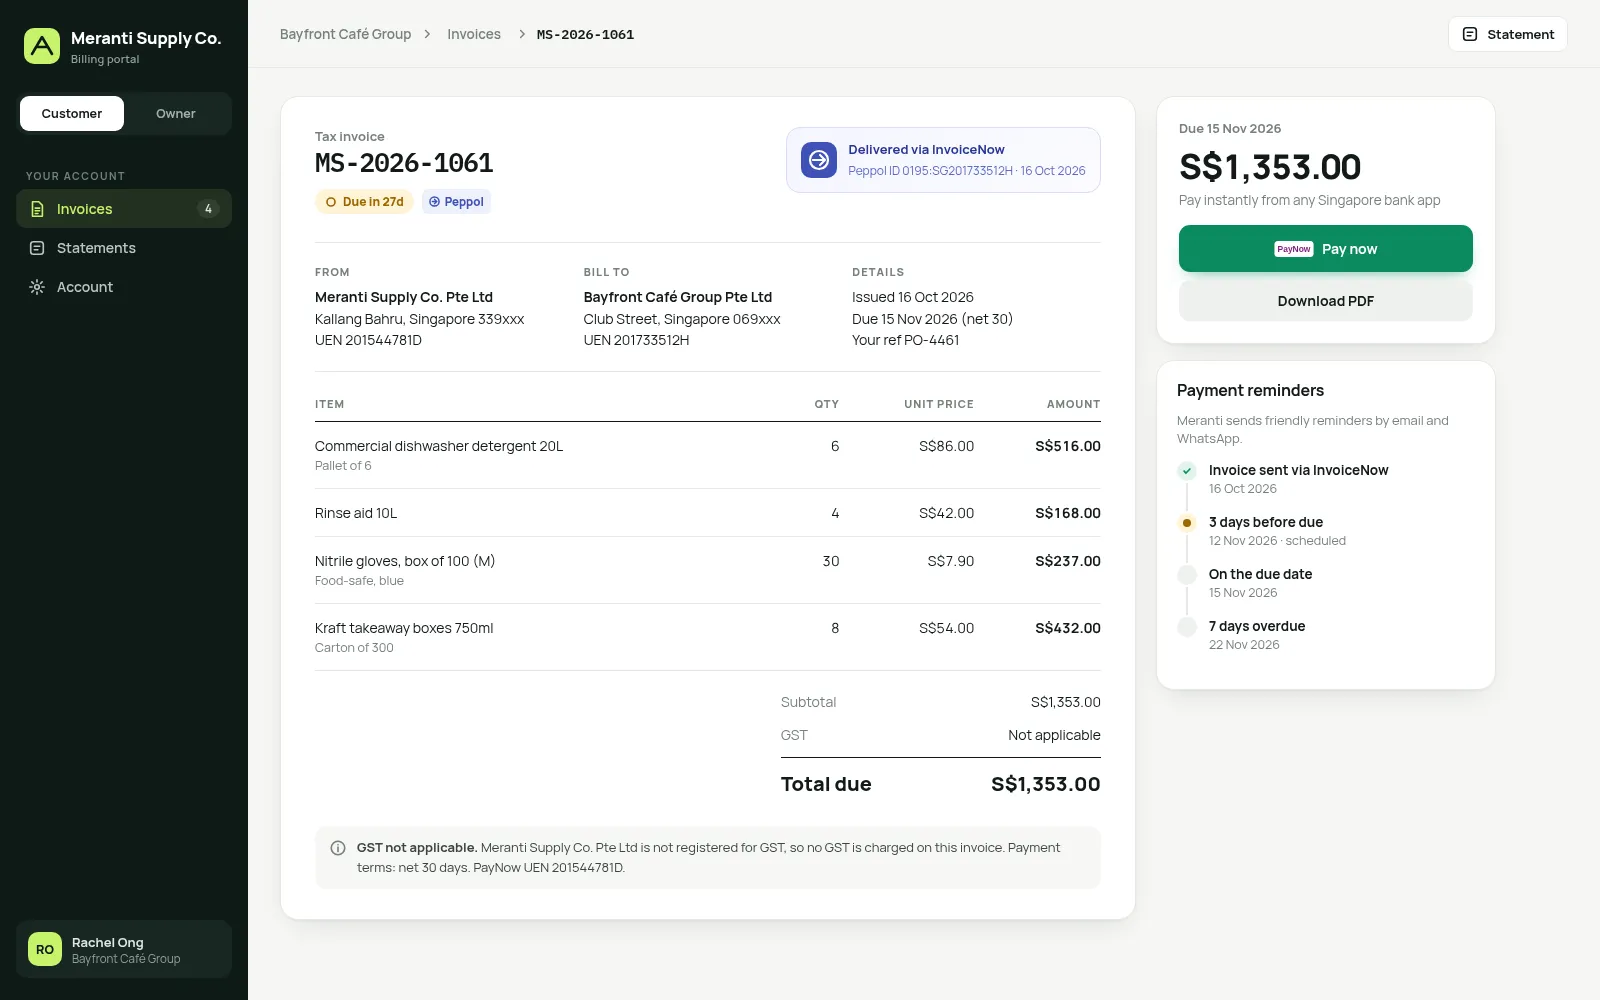Click the Peppol badge
This screenshot has height=1000, width=1600.
point(456,202)
